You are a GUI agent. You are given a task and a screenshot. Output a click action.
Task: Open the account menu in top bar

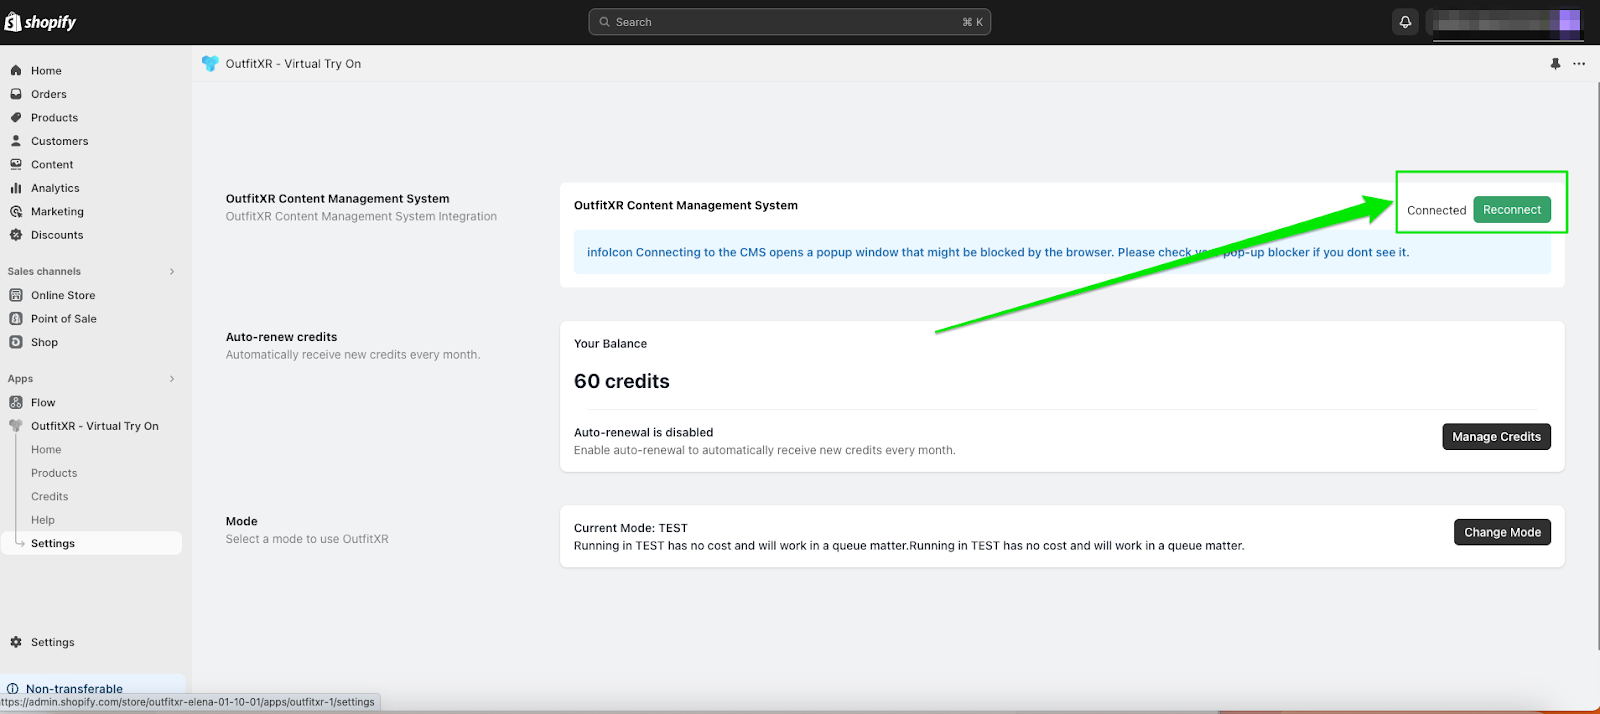(1506, 22)
